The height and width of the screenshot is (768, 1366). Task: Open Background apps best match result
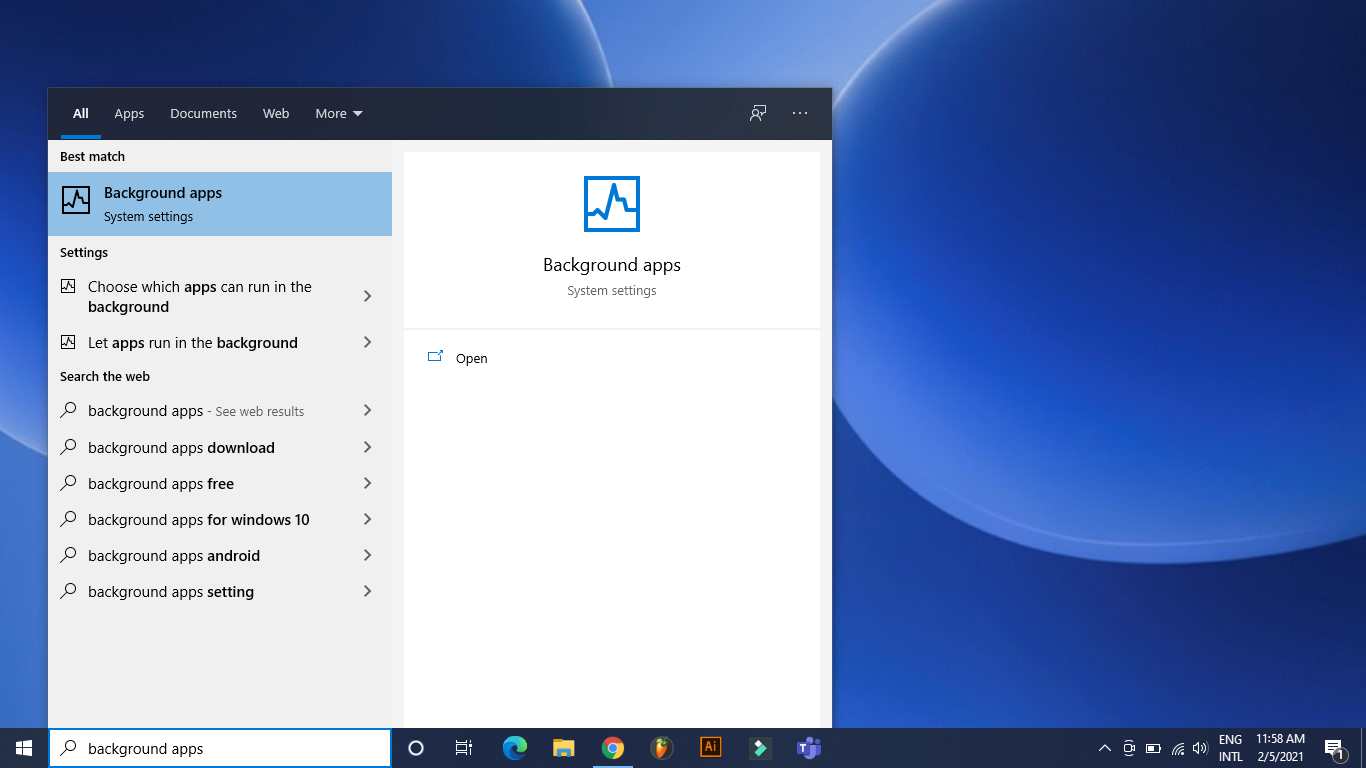tap(220, 204)
